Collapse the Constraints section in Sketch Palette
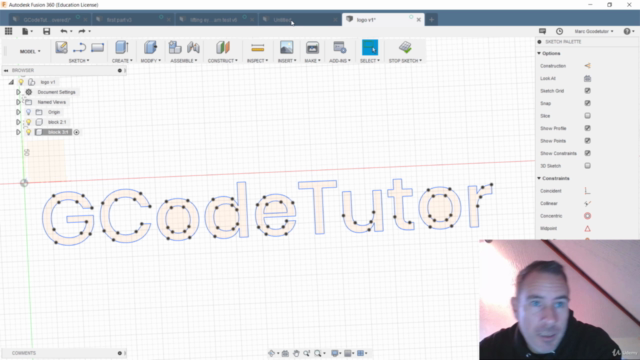 (x=539, y=178)
